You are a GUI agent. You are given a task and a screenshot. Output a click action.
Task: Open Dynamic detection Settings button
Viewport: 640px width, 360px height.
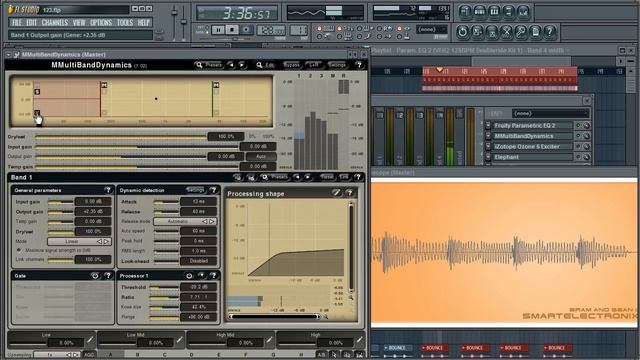tap(195, 190)
